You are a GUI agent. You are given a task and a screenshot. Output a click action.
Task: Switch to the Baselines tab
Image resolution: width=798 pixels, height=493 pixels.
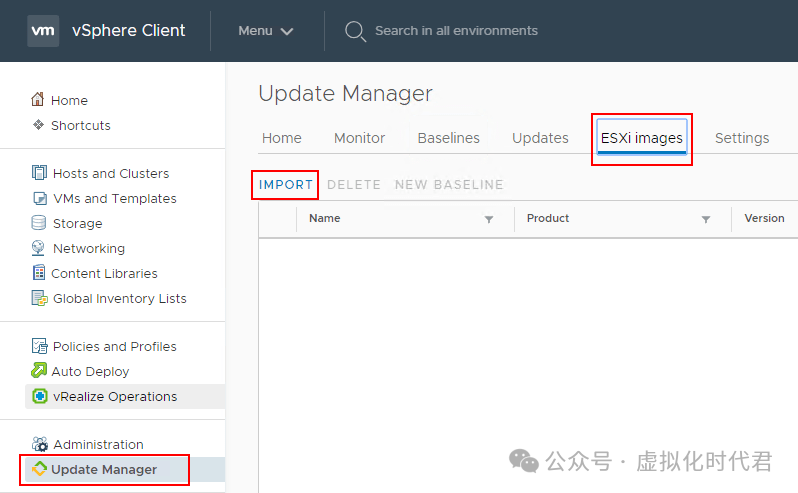[448, 138]
